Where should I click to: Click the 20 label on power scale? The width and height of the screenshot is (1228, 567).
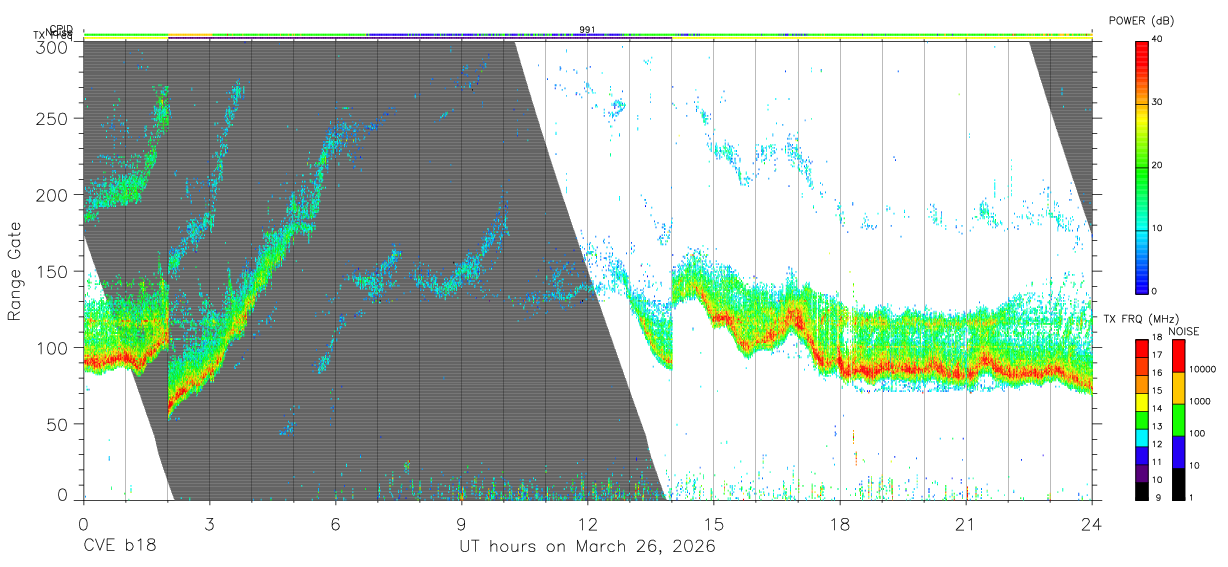(x=1158, y=166)
